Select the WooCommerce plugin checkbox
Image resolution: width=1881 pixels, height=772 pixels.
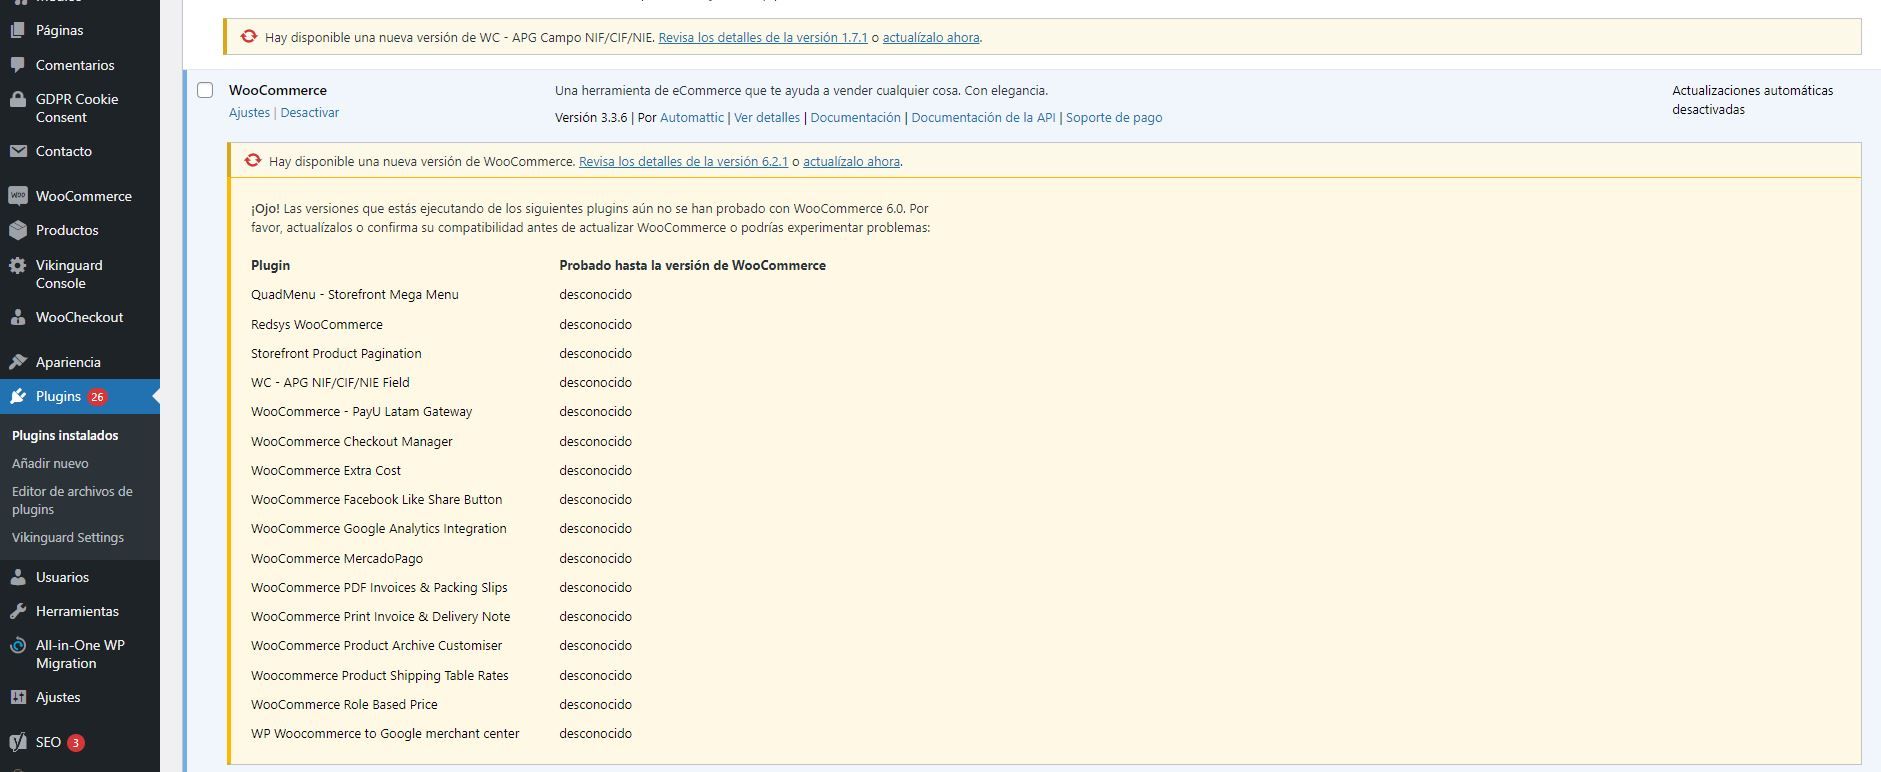(205, 90)
